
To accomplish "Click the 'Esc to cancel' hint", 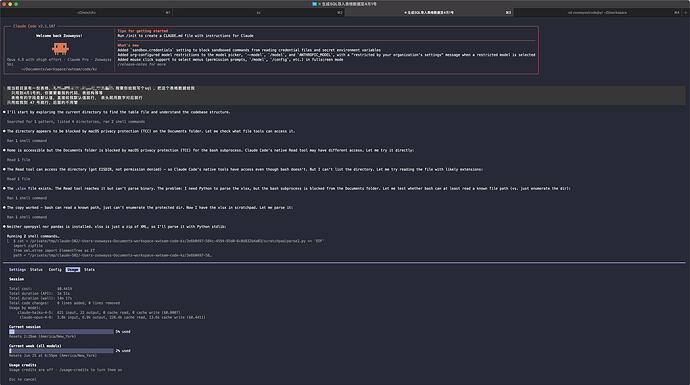I will 22,379.
